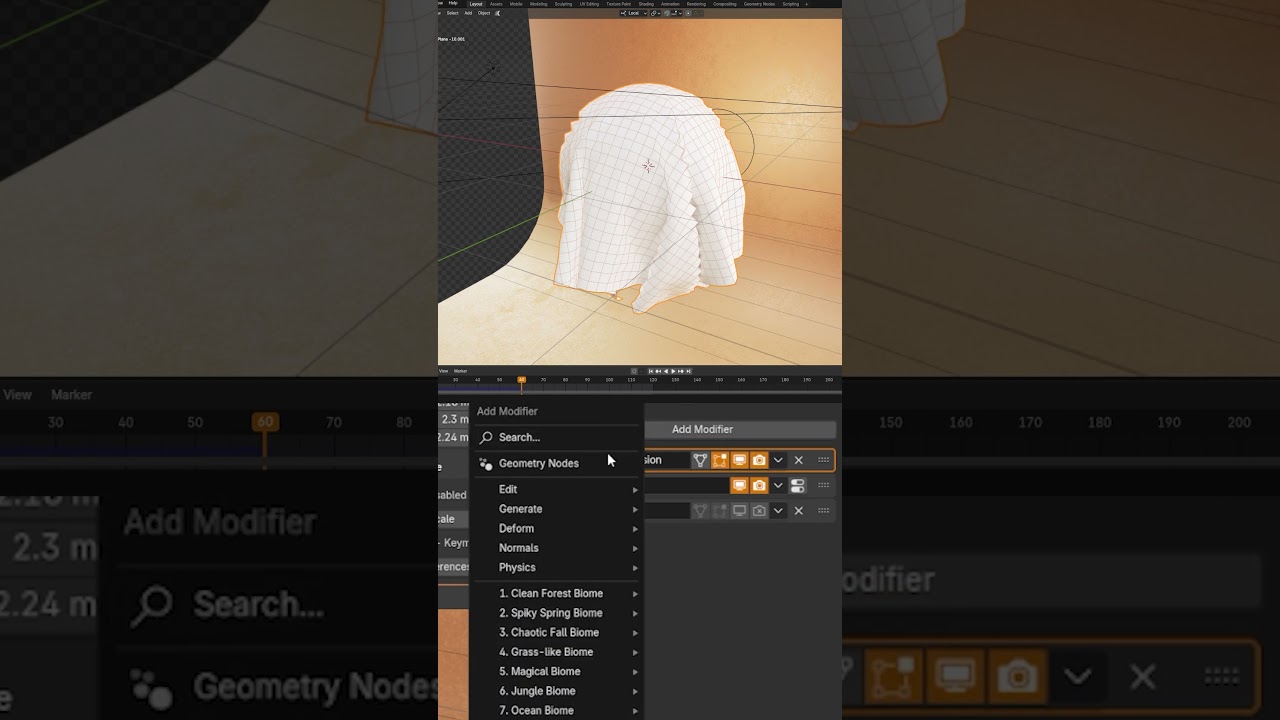The image size is (1280, 720).
Task: Switch to the Shading workspace tab
Action: pos(646,4)
